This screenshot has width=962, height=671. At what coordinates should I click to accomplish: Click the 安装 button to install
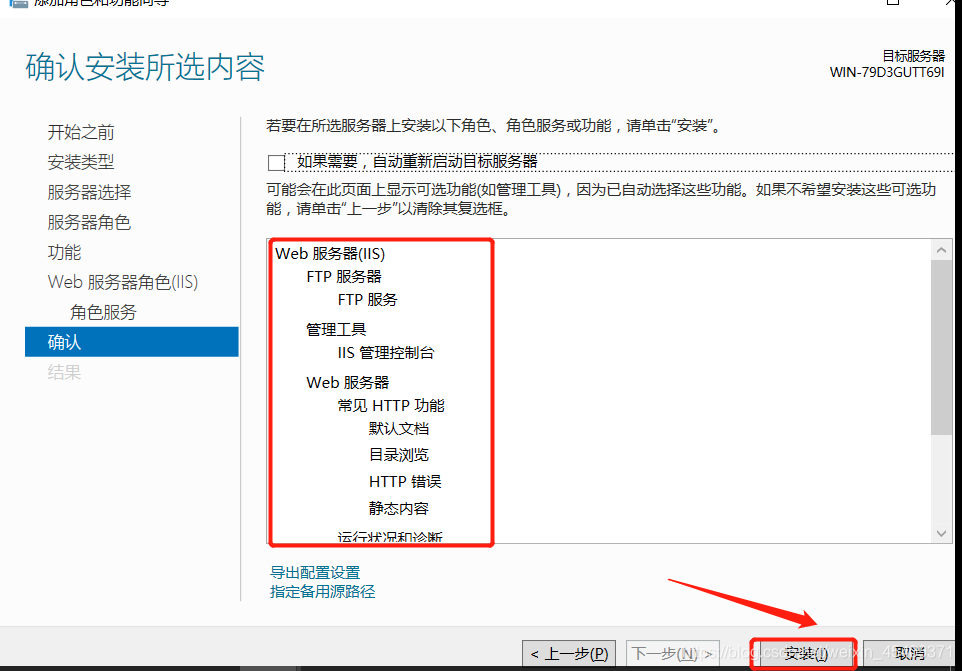pos(803,653)
